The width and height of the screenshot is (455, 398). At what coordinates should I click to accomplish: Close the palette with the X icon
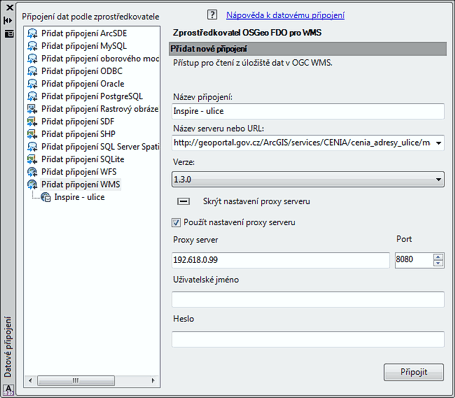click(9, 7)
